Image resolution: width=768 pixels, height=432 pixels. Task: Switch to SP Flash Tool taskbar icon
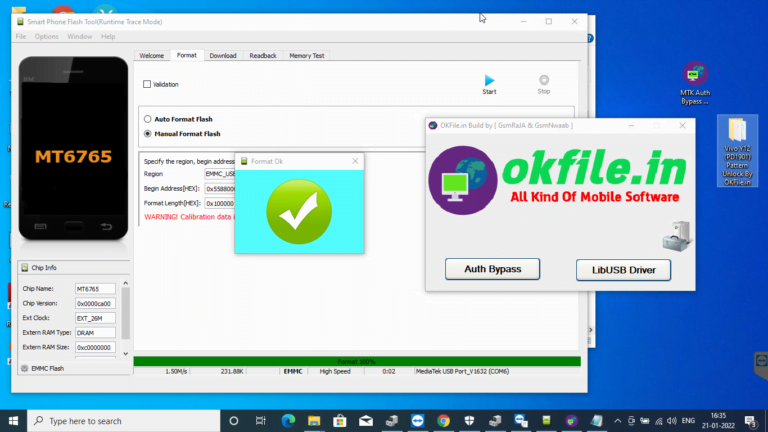[x=546, y=421]
